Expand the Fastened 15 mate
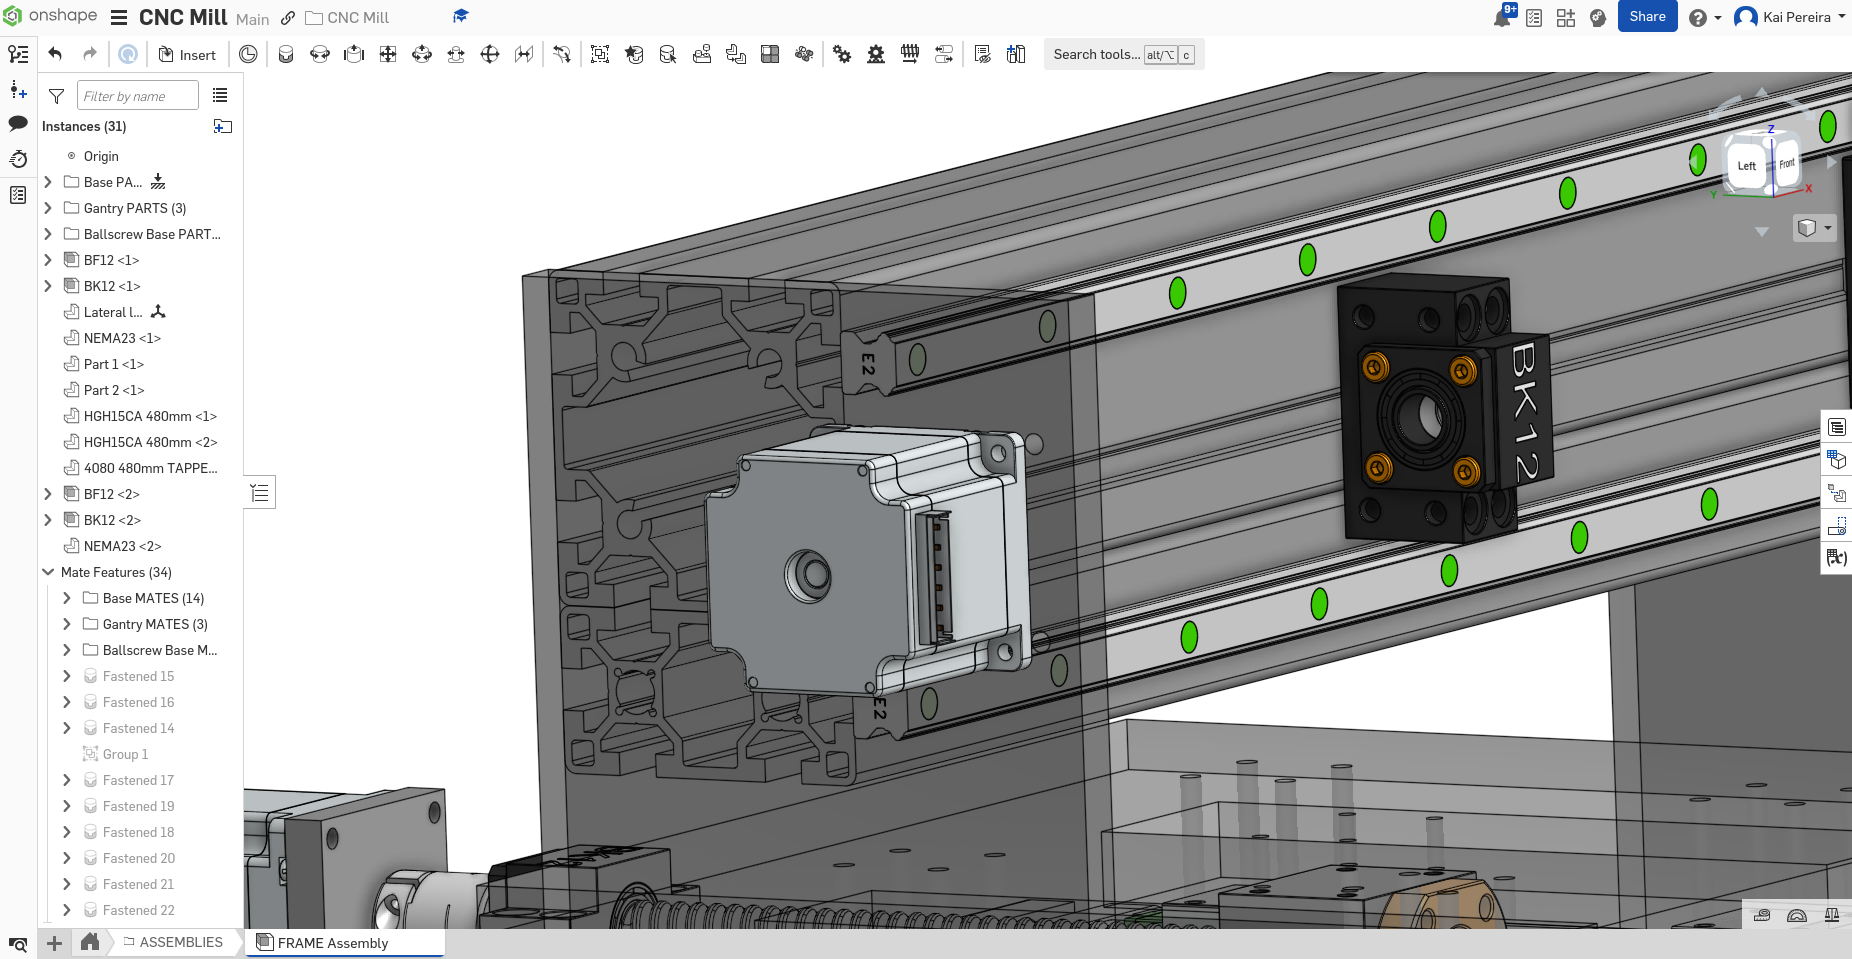This screenshot has height=959, width=1852. tap(67, 676)
